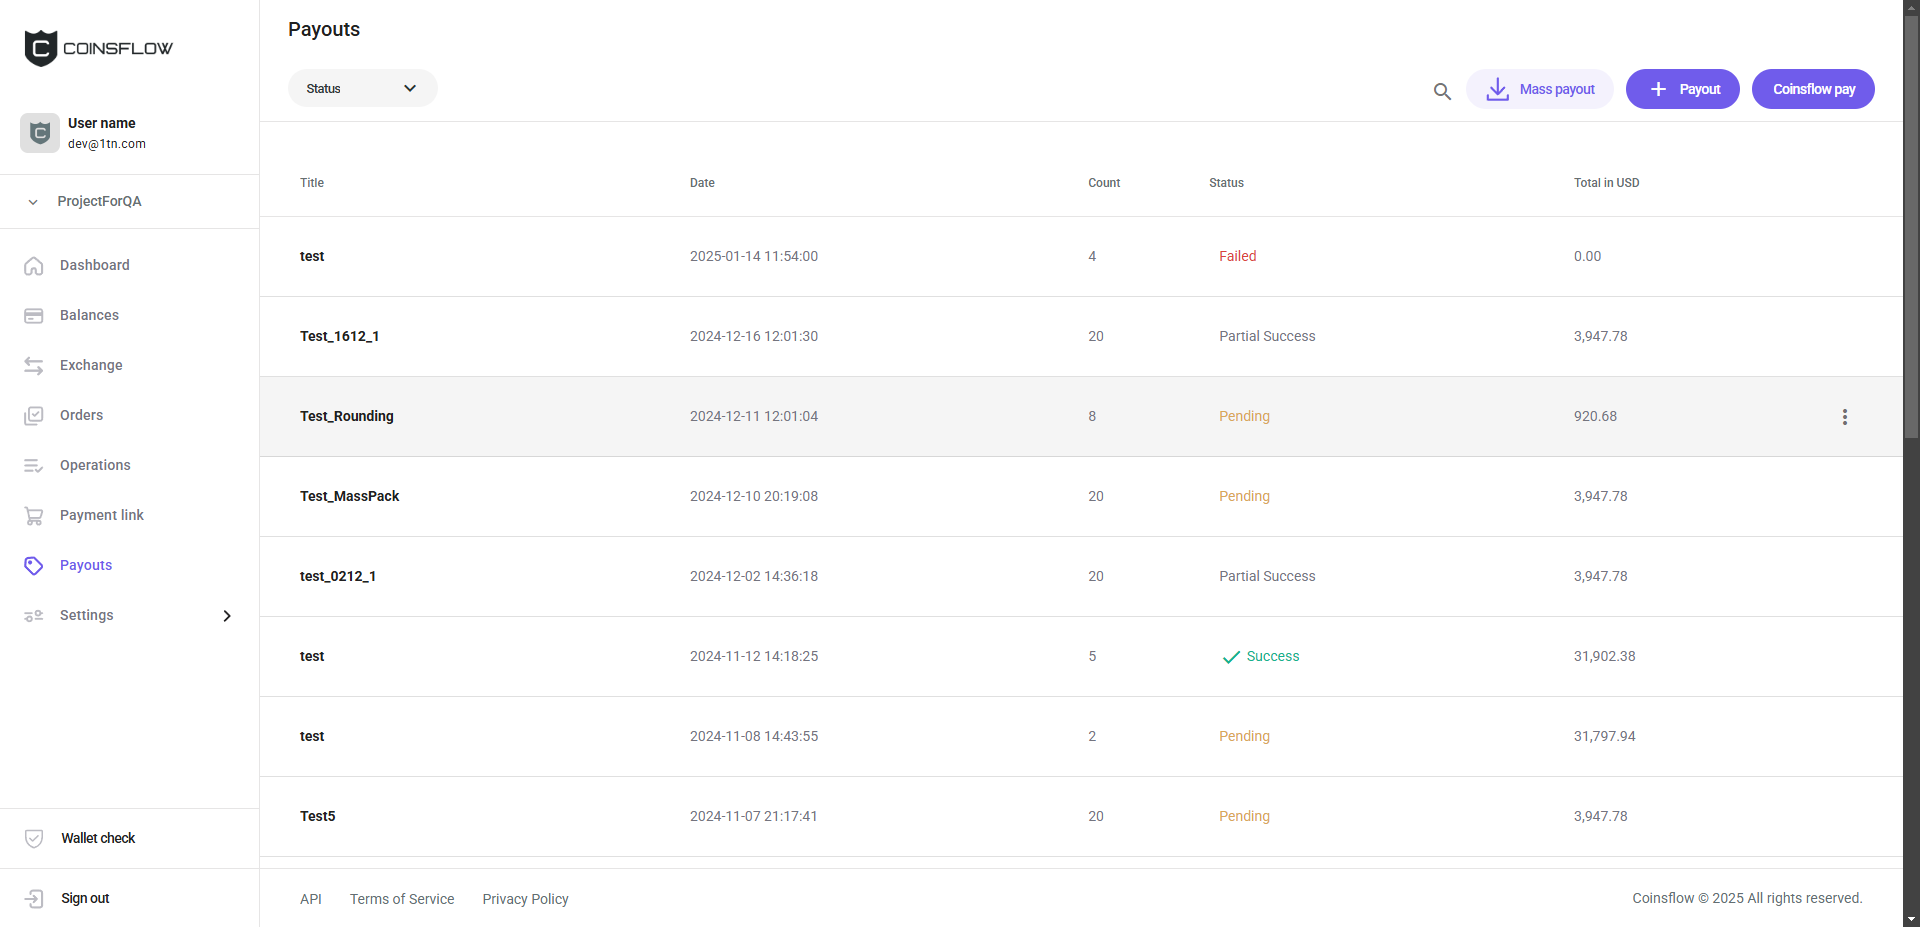1920x927 pixels.
Task: Click the user avatar icon
Action: 40,133
